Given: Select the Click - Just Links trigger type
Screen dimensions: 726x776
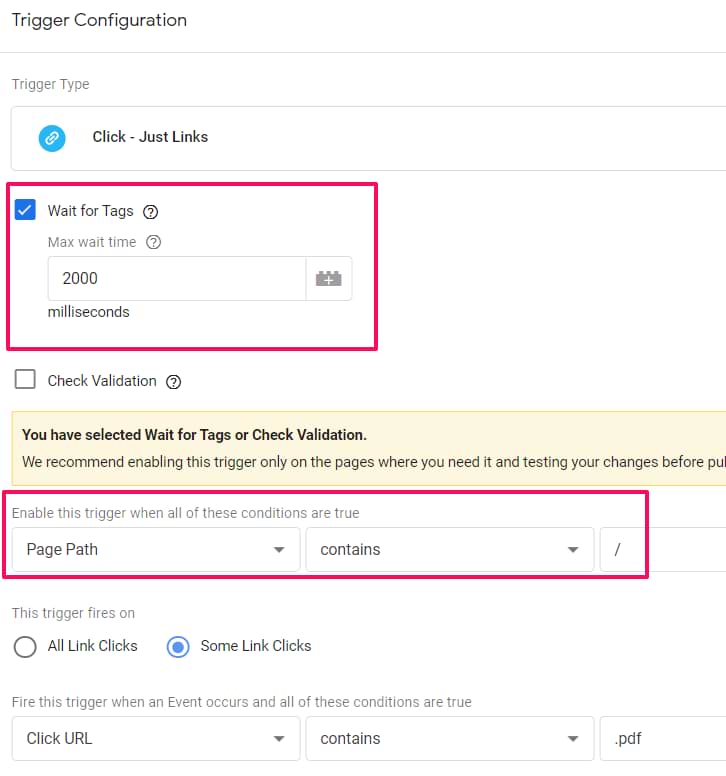Looking at the screenshot, I should click(150, 137).
